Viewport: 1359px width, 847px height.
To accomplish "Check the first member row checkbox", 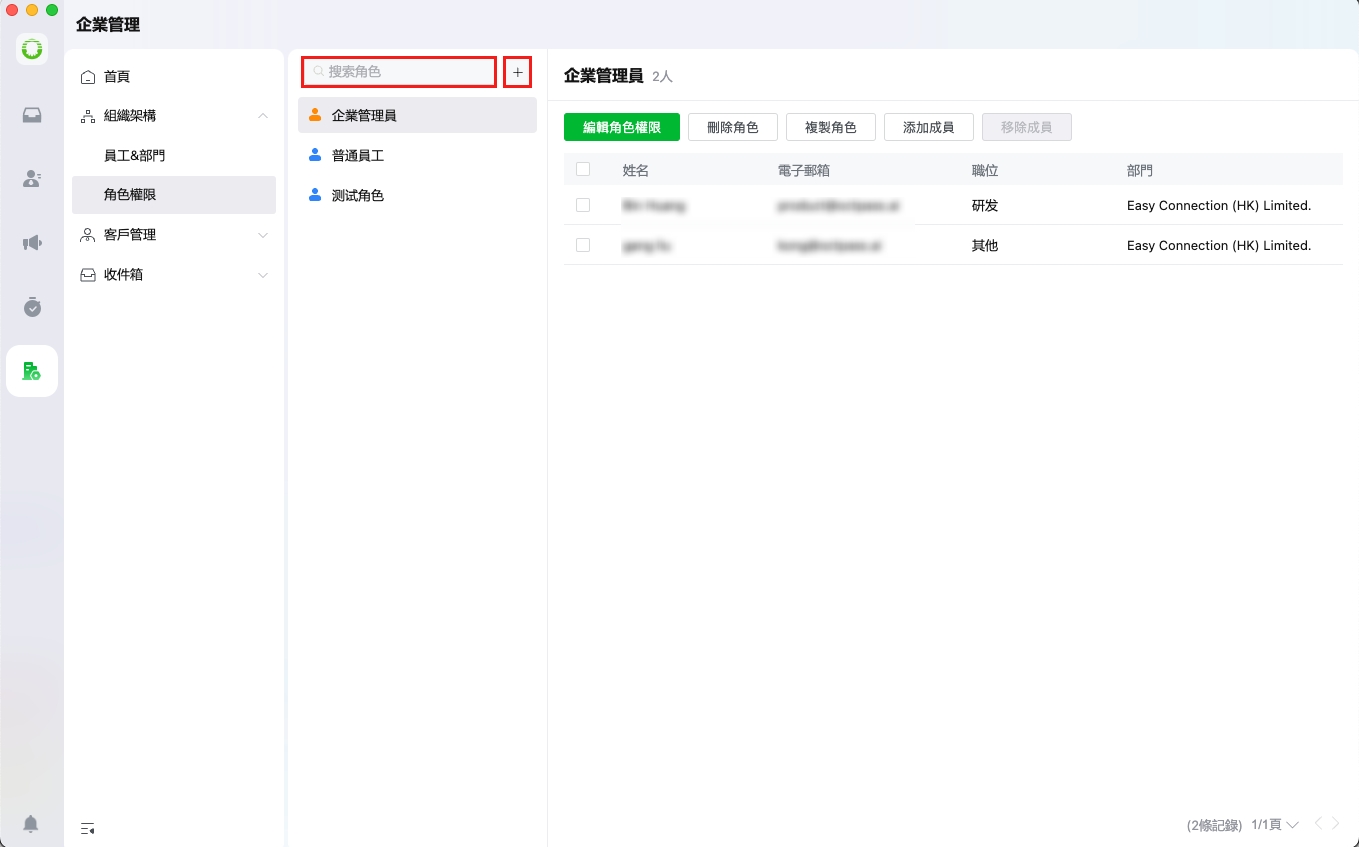I will pos(583,205).
